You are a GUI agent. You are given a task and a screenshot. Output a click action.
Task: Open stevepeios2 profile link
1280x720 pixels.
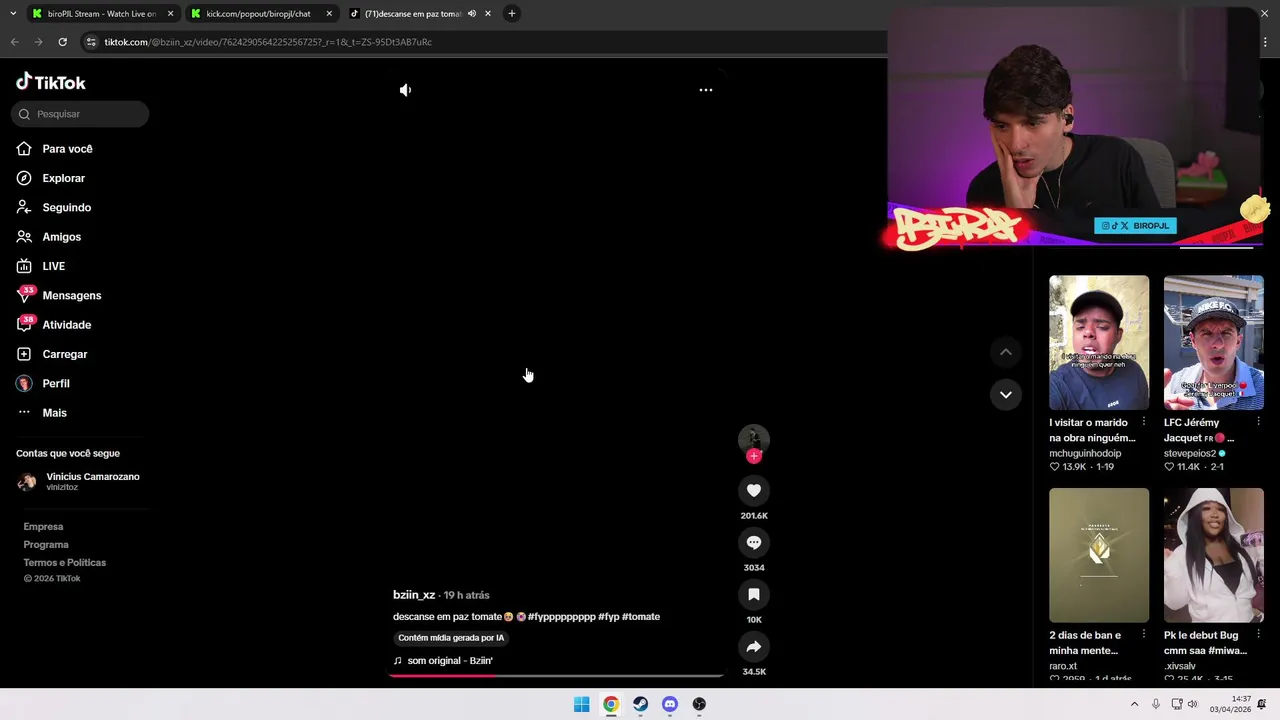tap(1190, 453)
